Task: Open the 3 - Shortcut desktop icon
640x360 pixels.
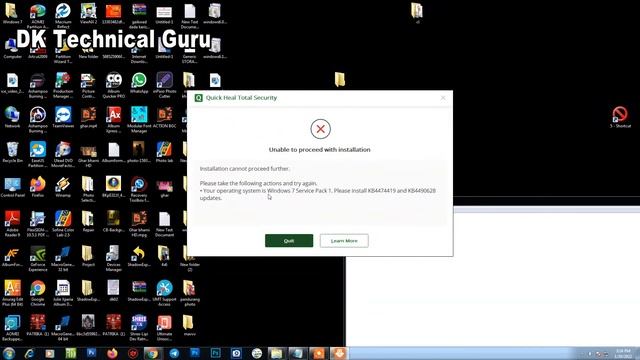Action: point(620,118)
